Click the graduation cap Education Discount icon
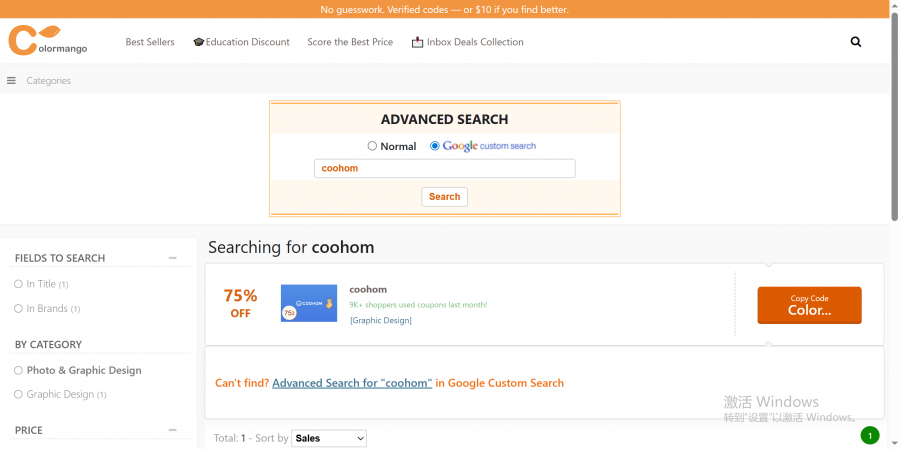 (x=199, y=42)
